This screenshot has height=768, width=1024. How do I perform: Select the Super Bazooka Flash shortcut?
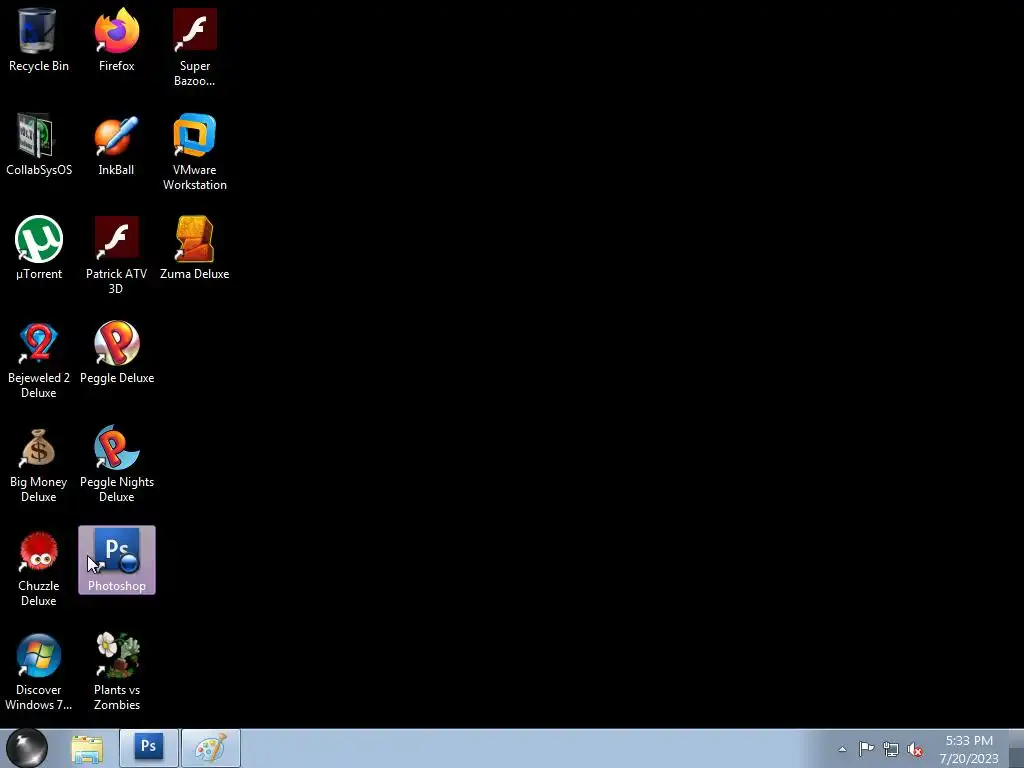click(195, 47)
